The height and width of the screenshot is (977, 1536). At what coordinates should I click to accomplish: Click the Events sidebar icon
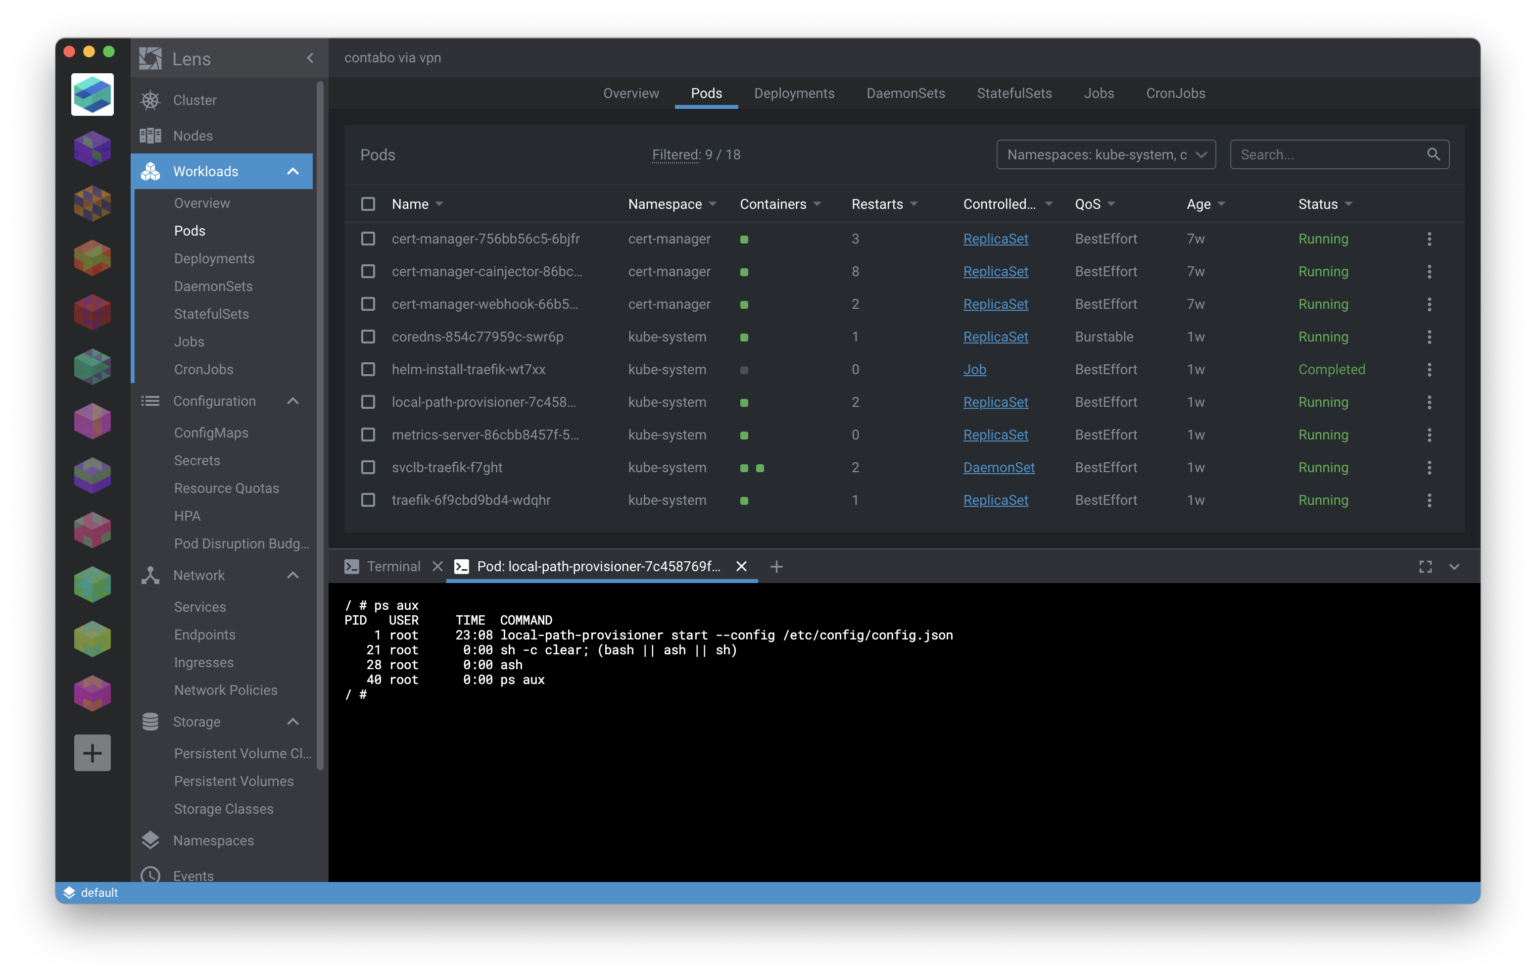151,875
